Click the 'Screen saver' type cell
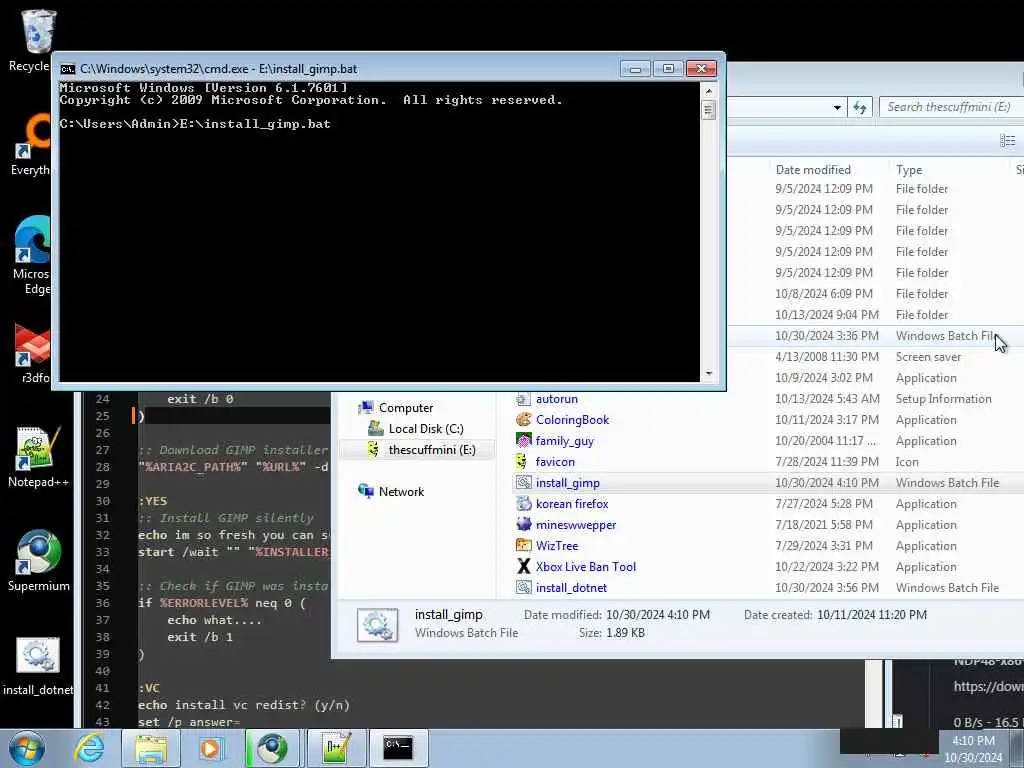The width and height of the screenshot is (1024, 768). [928, 357]
